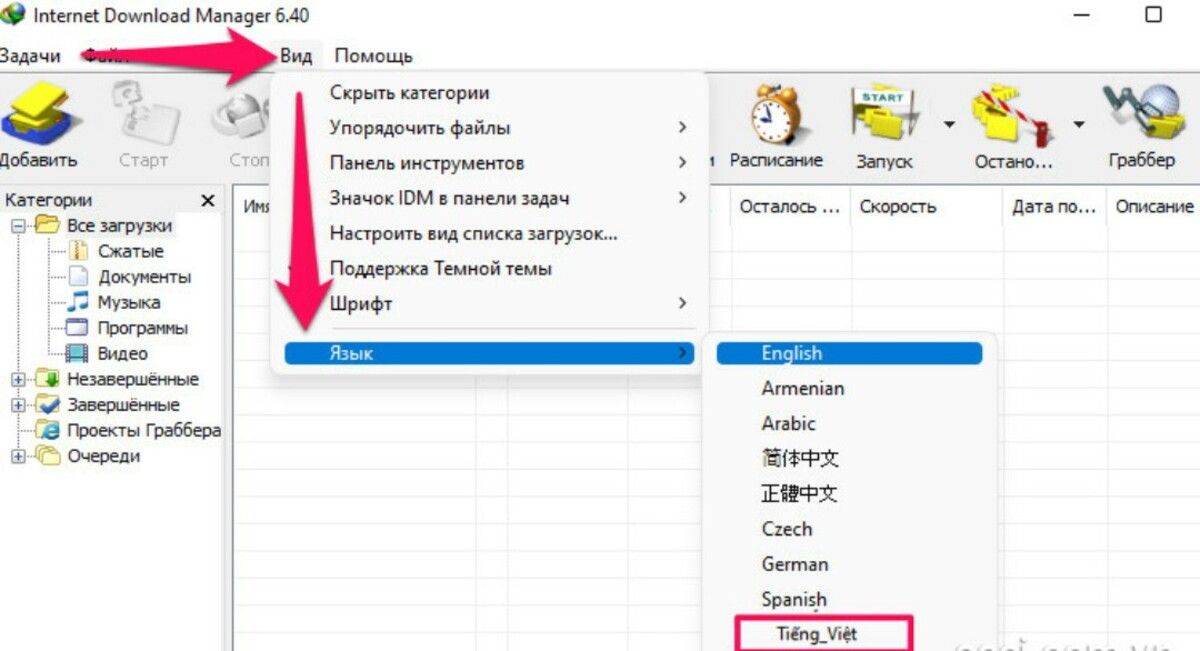The width and height of the screenshot is (1200, 651).
Task: Select the Незавершённые folder icon
Action: 47,379
